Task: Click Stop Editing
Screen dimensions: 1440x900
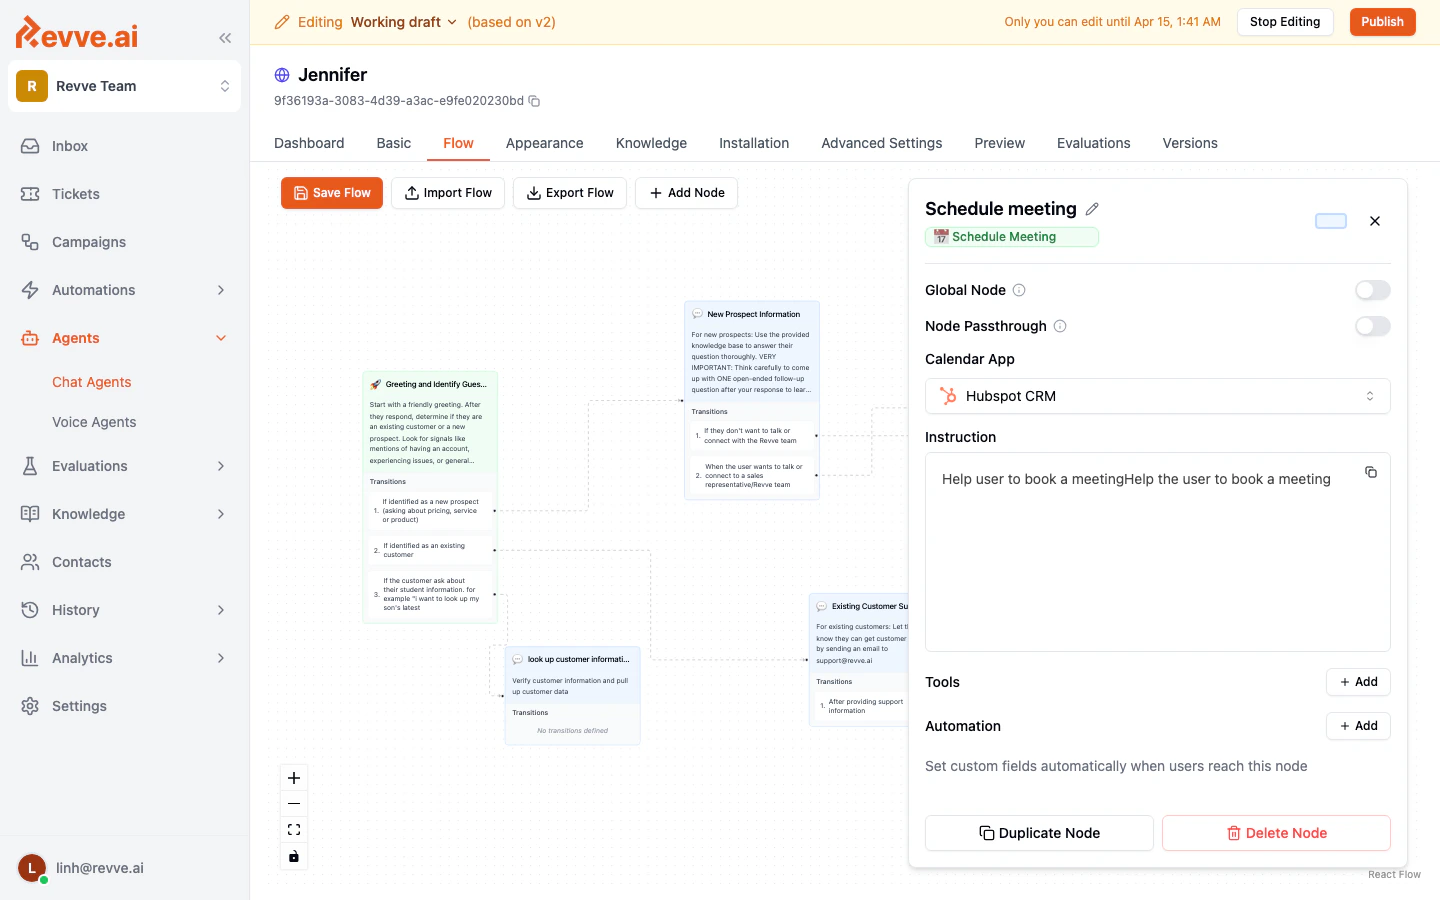Action: [1285, 22]
